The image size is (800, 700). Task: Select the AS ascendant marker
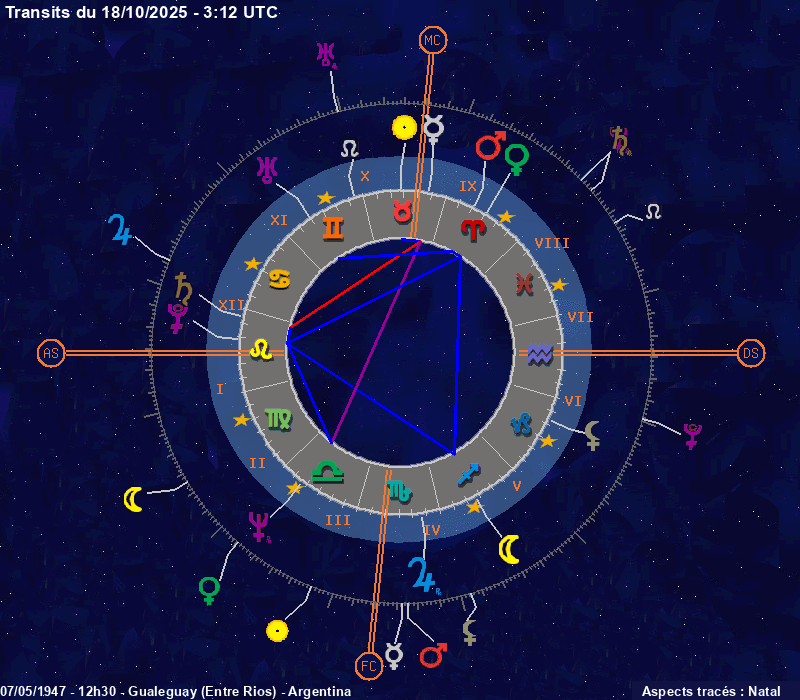[51, 353]
